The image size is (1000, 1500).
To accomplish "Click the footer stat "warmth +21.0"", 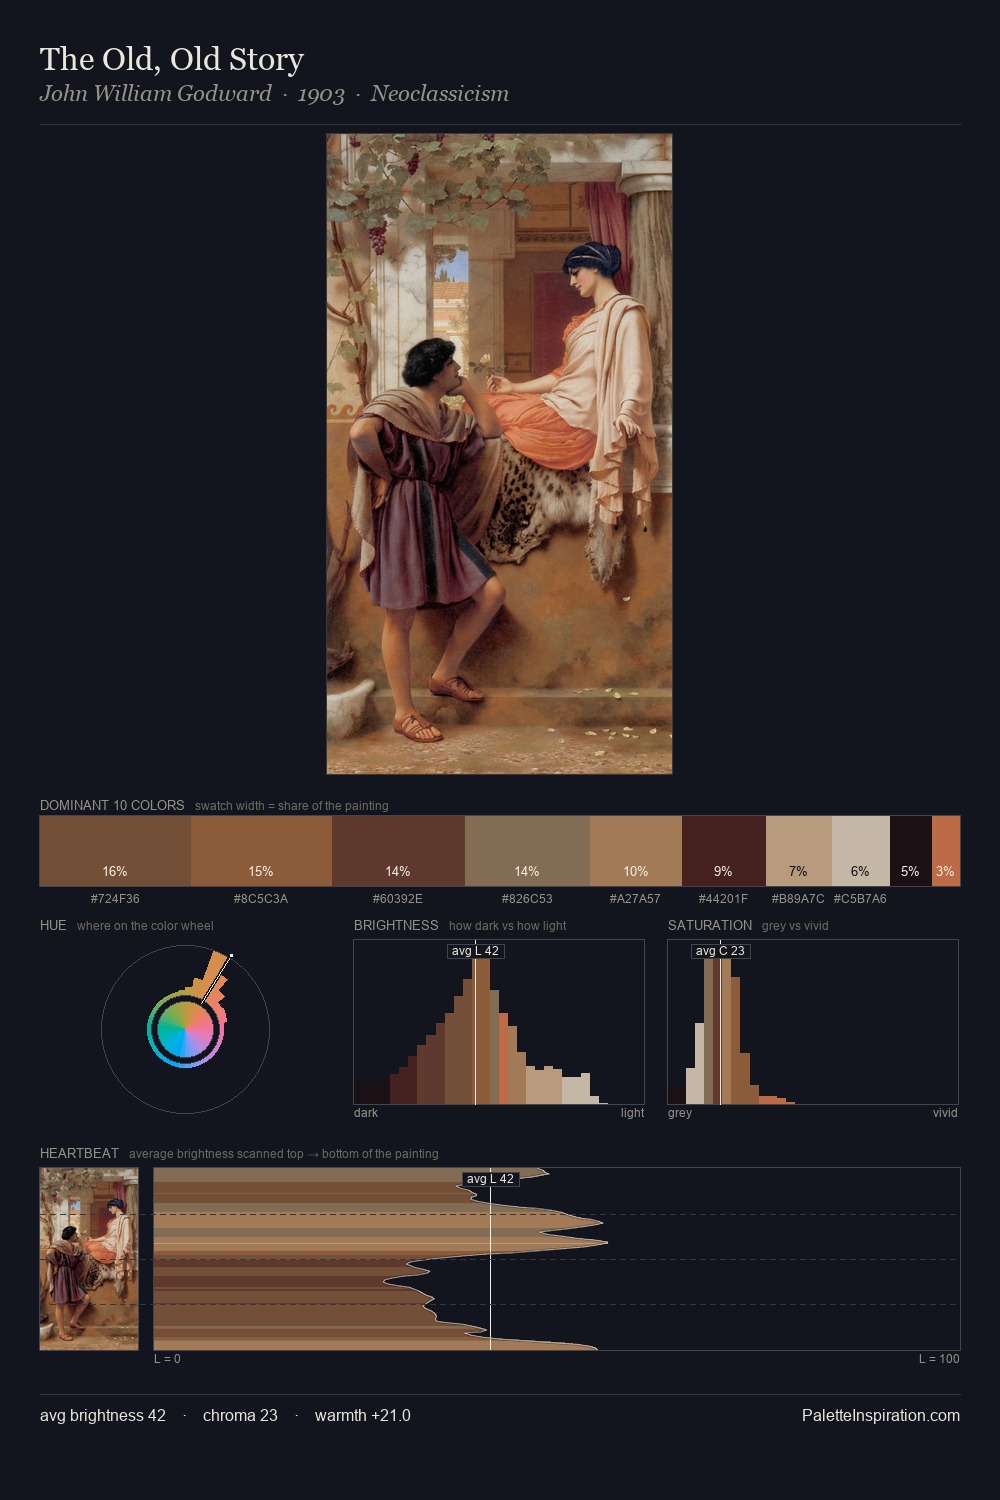I will (x=362, y=1415).
